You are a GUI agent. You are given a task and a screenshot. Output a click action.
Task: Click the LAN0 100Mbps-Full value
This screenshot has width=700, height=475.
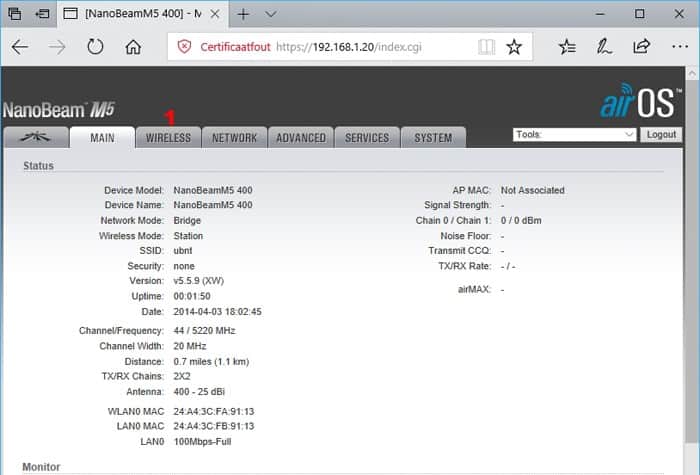point(202,442)
